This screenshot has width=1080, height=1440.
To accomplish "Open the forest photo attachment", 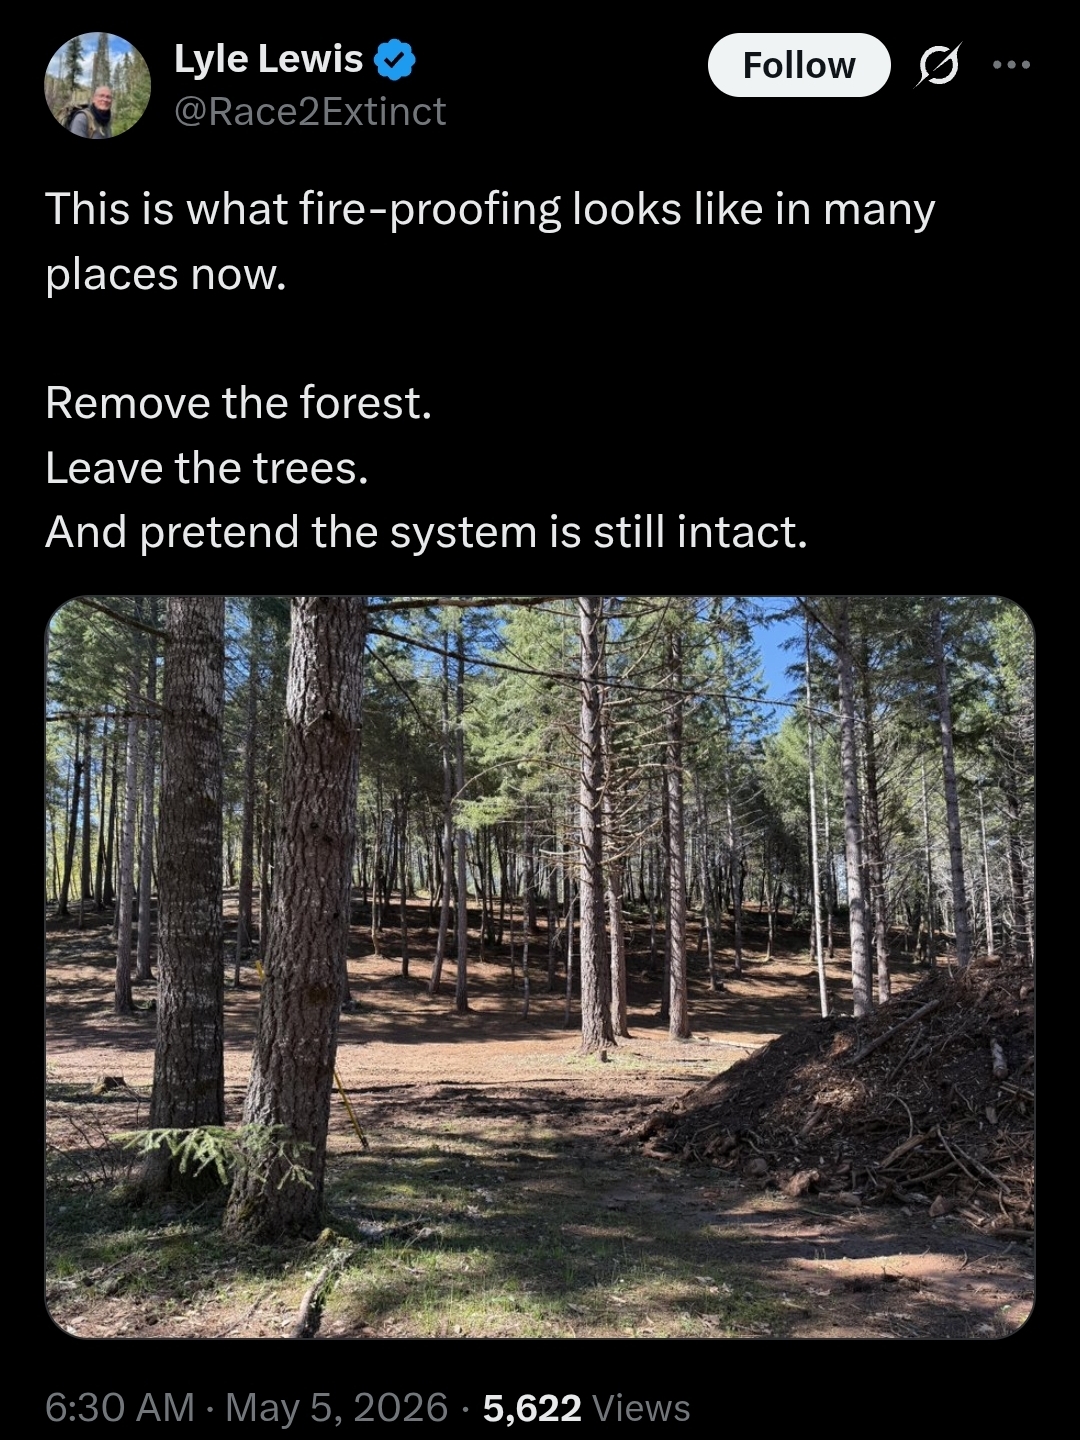I will point(540,967).
